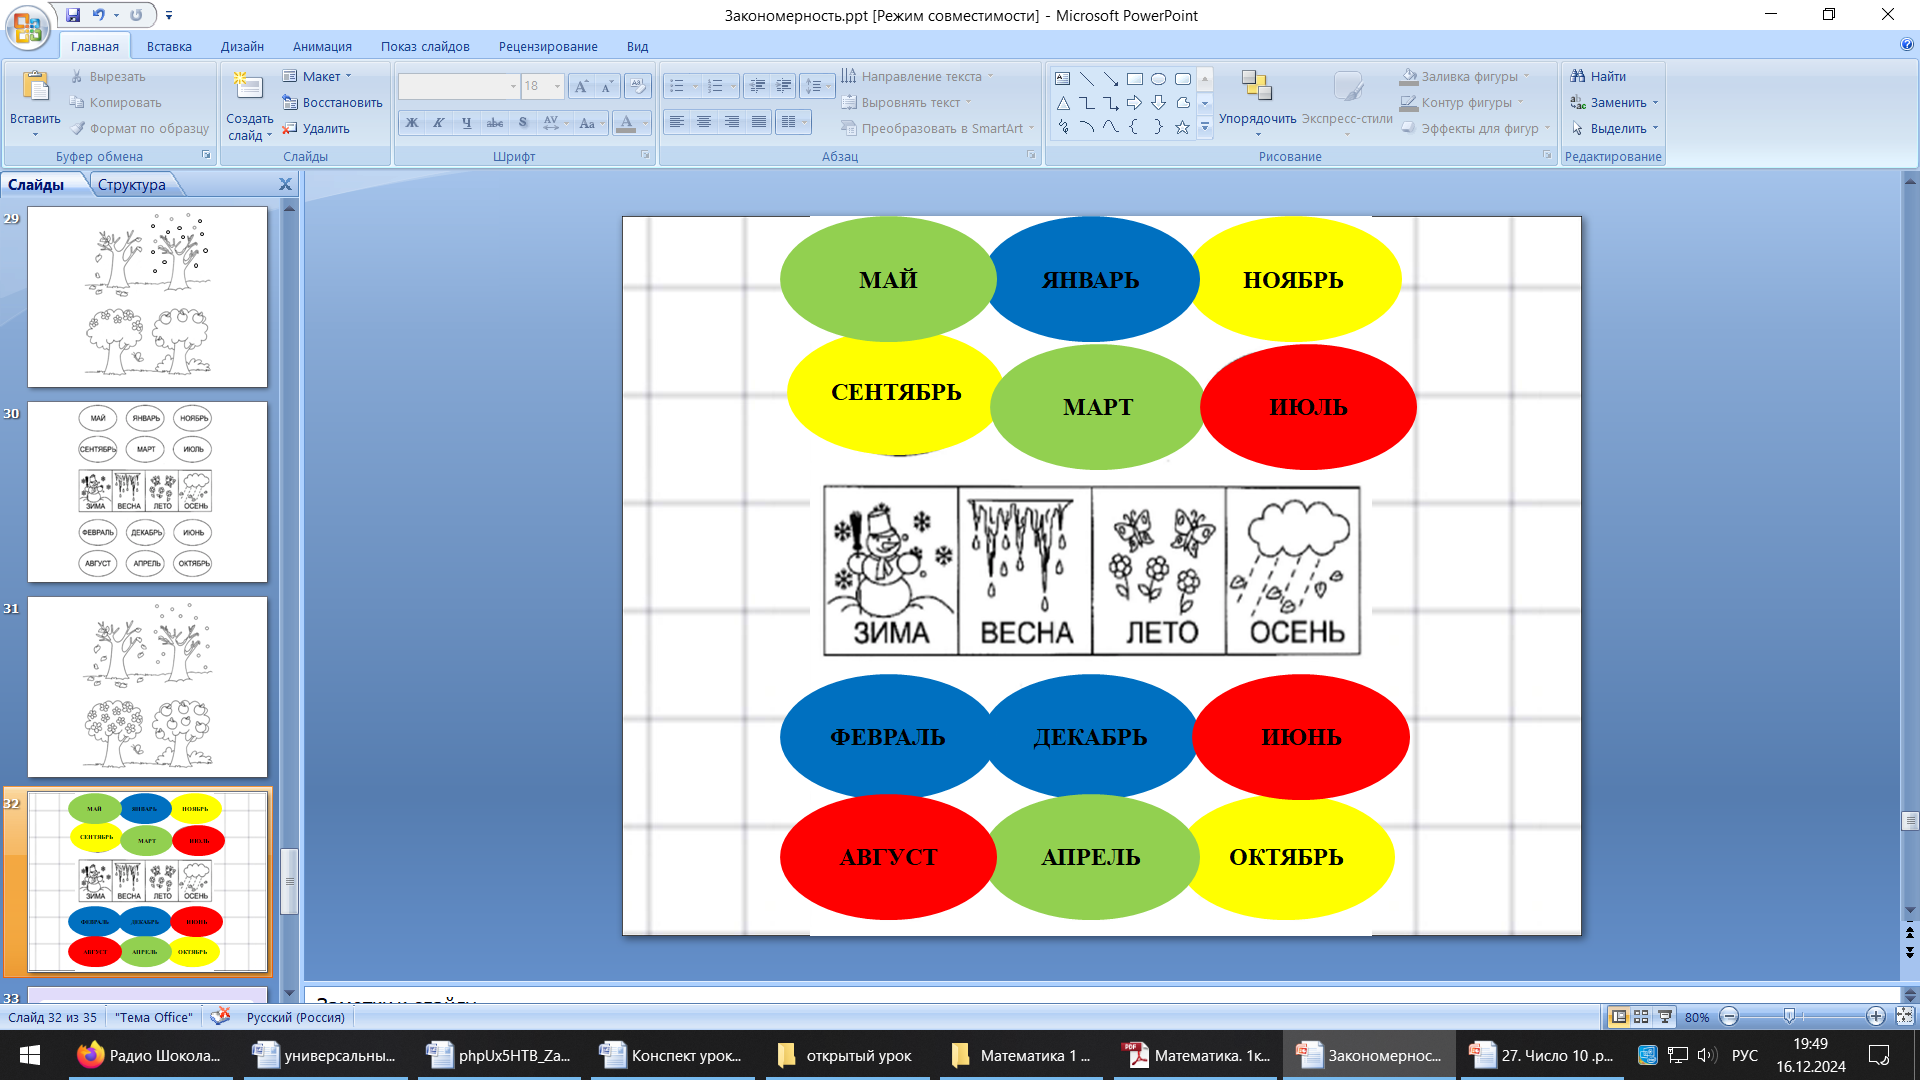This screenshot has width=1920, height=1080.
Task: Click the Replace (Заменить) button
Action: [x=1616, y=102]
